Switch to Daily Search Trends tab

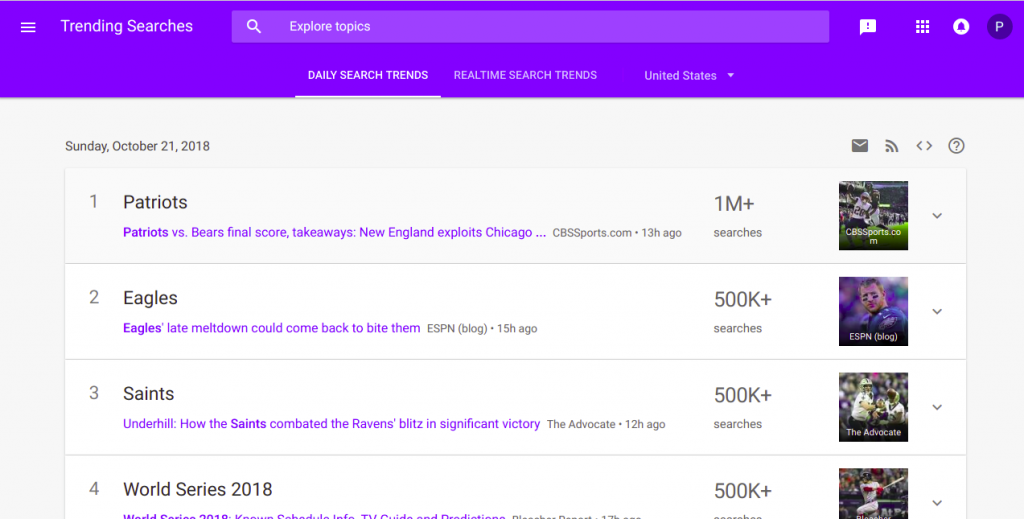pos(368,75)
